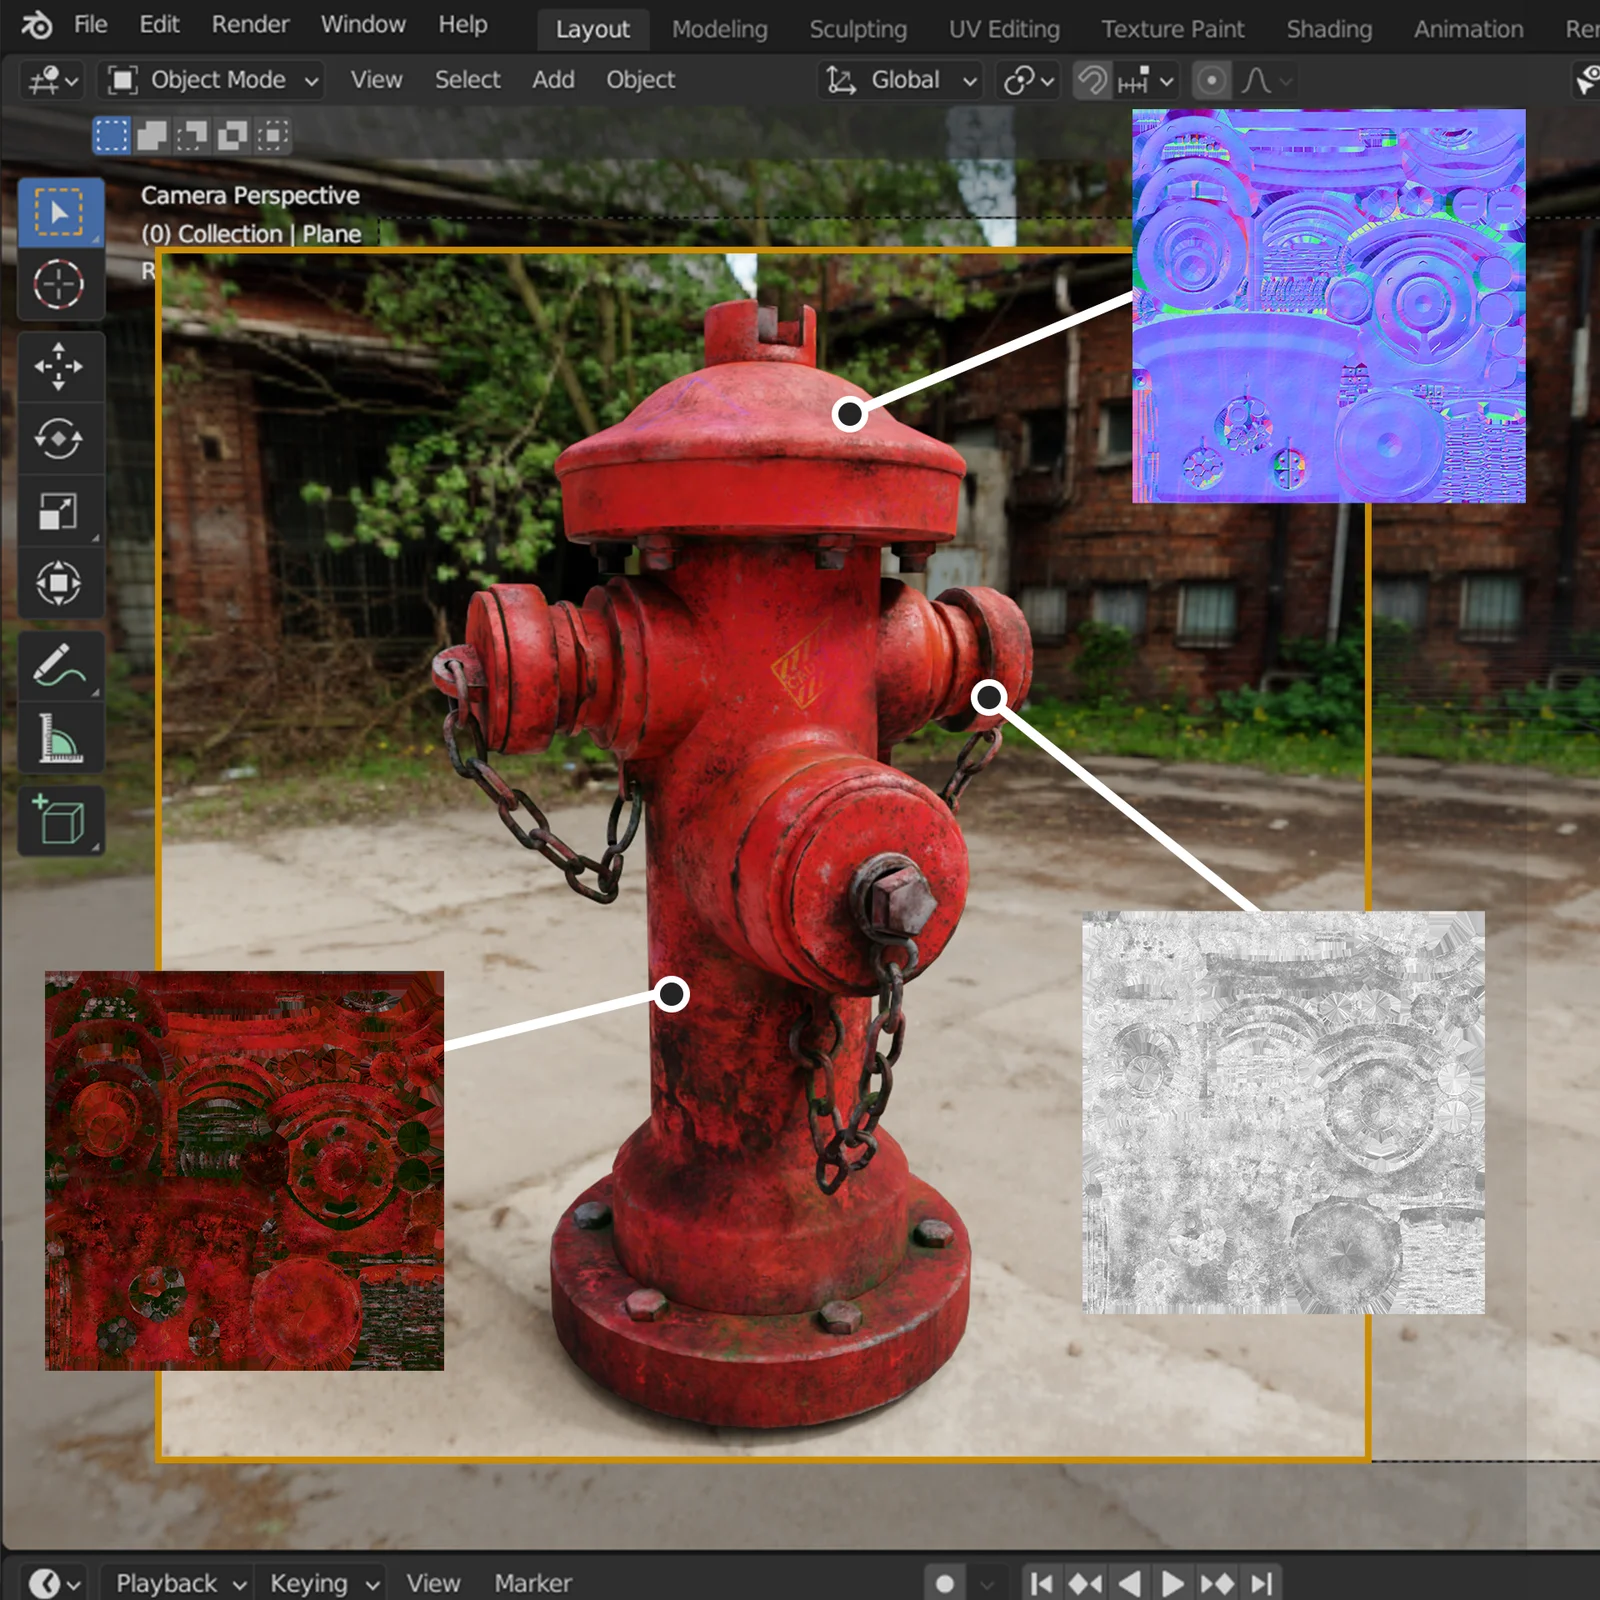Activate the Transform tool
The height and width of the screenshot is (1600, 1600).
coord(59,583)
